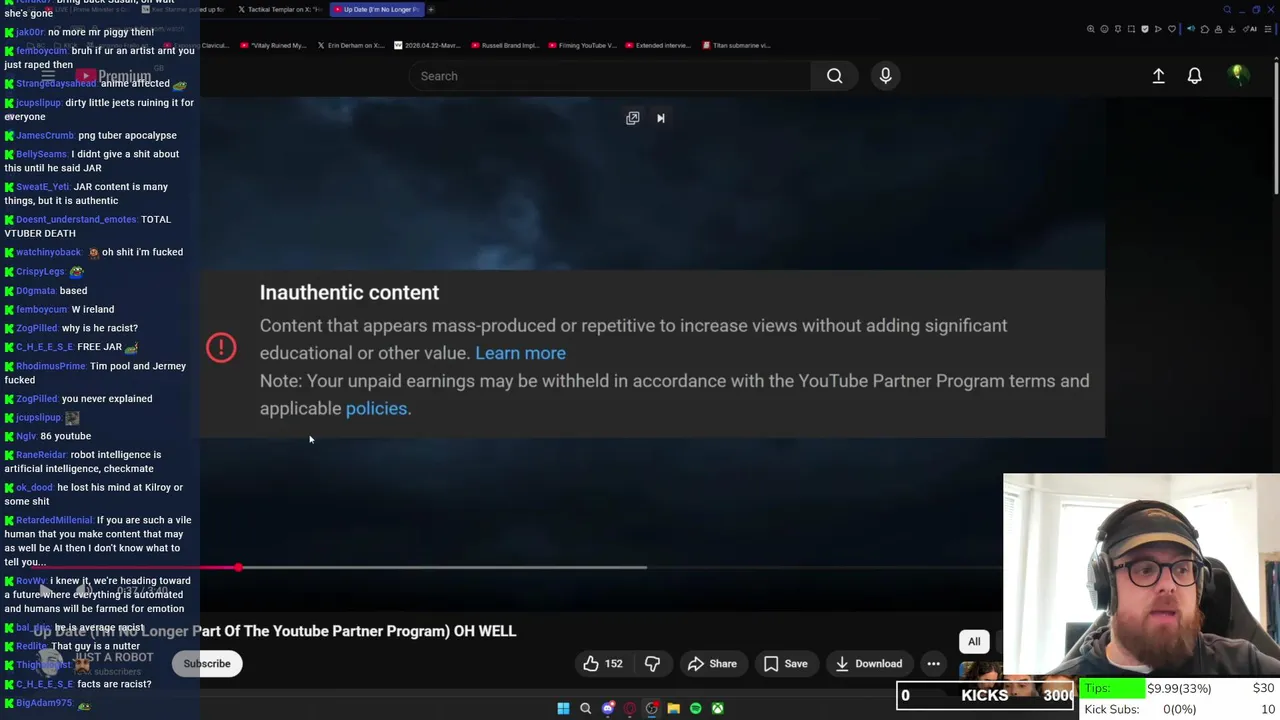Open YouTube notifications bell
Viewport: 1280px width, 720px height.
pyautogui.click(x=1194, y=76)
